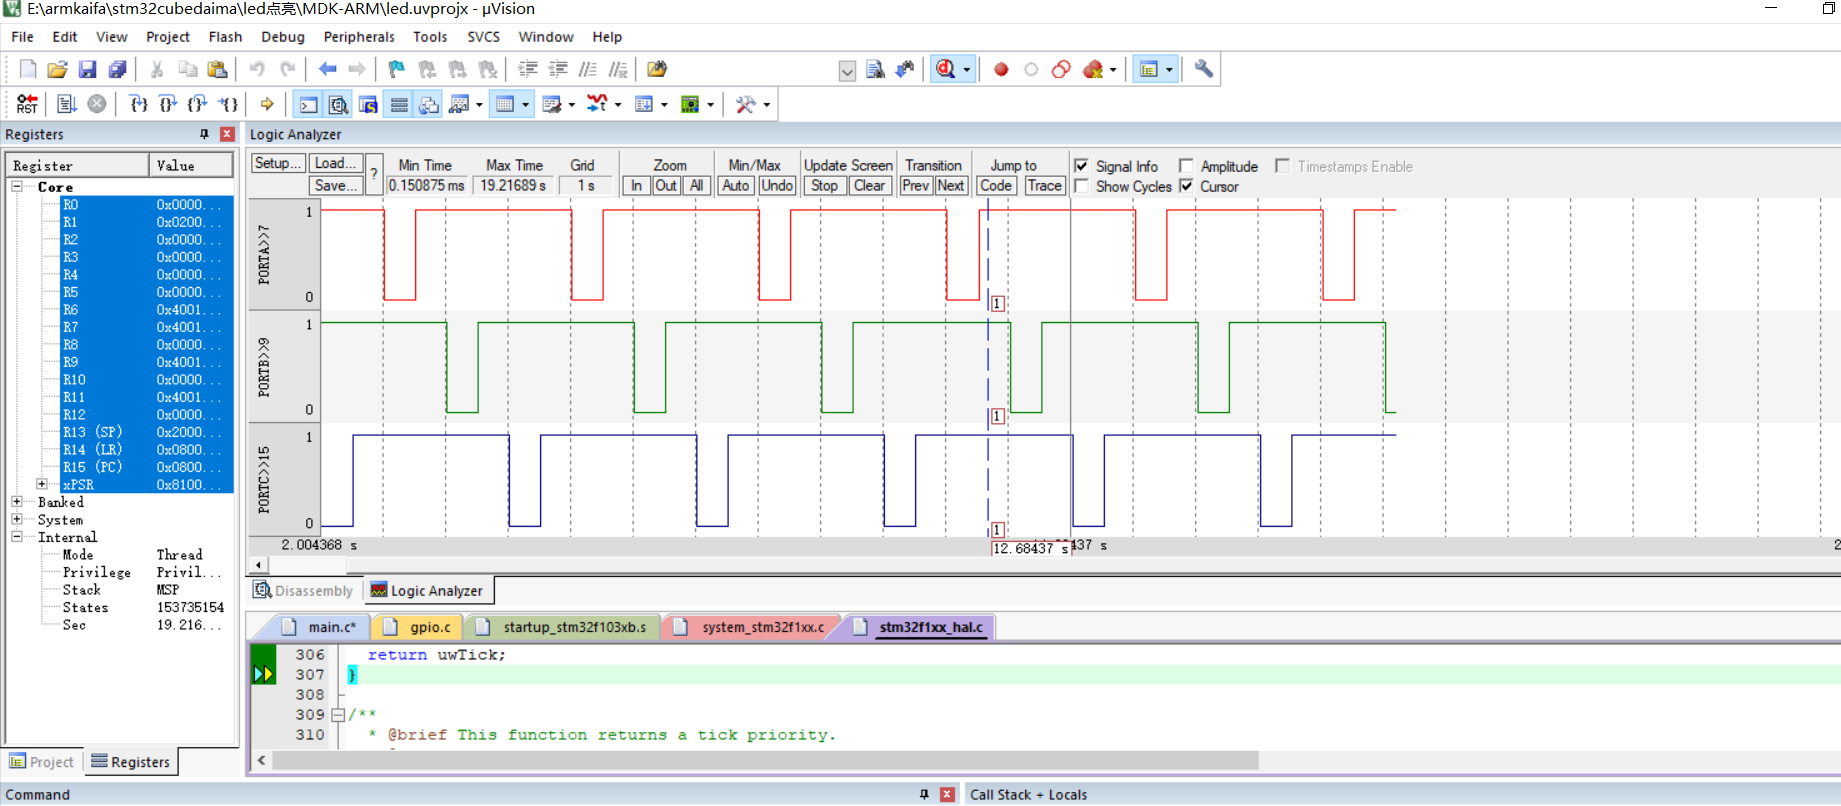This screenshot has width=1841, height=806.
Task: Toggle the Cursor checkbox
Action: [1186, 186]
